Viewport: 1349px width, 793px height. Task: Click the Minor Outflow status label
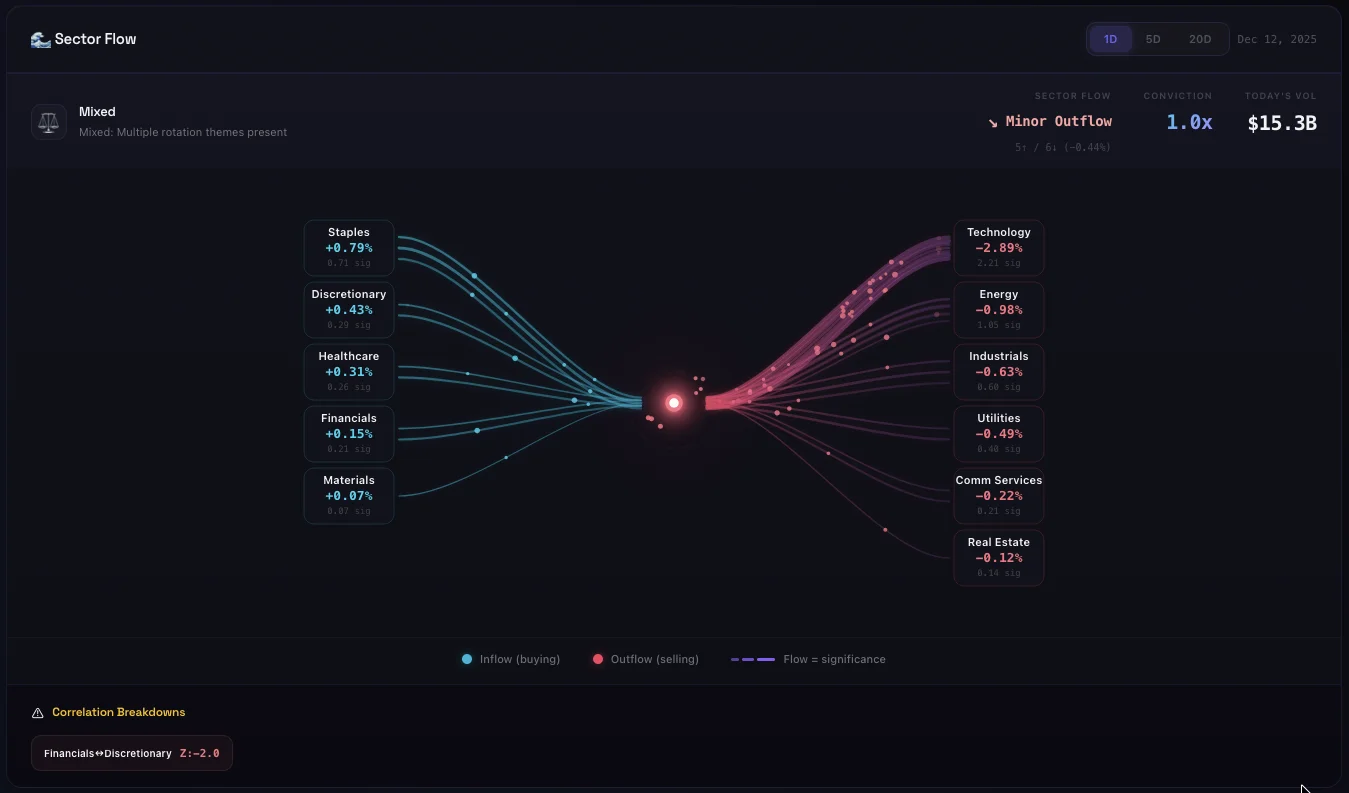(x=1059, y=121)
